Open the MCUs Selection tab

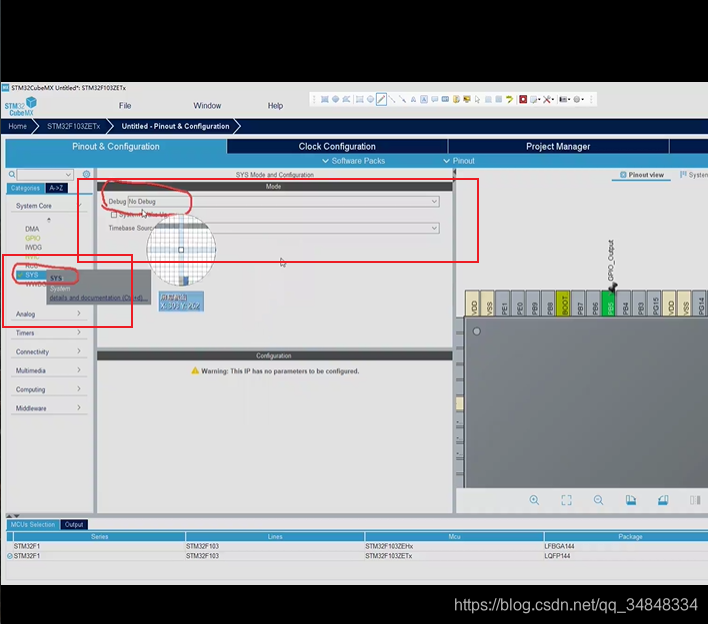[x=33, y=525]
